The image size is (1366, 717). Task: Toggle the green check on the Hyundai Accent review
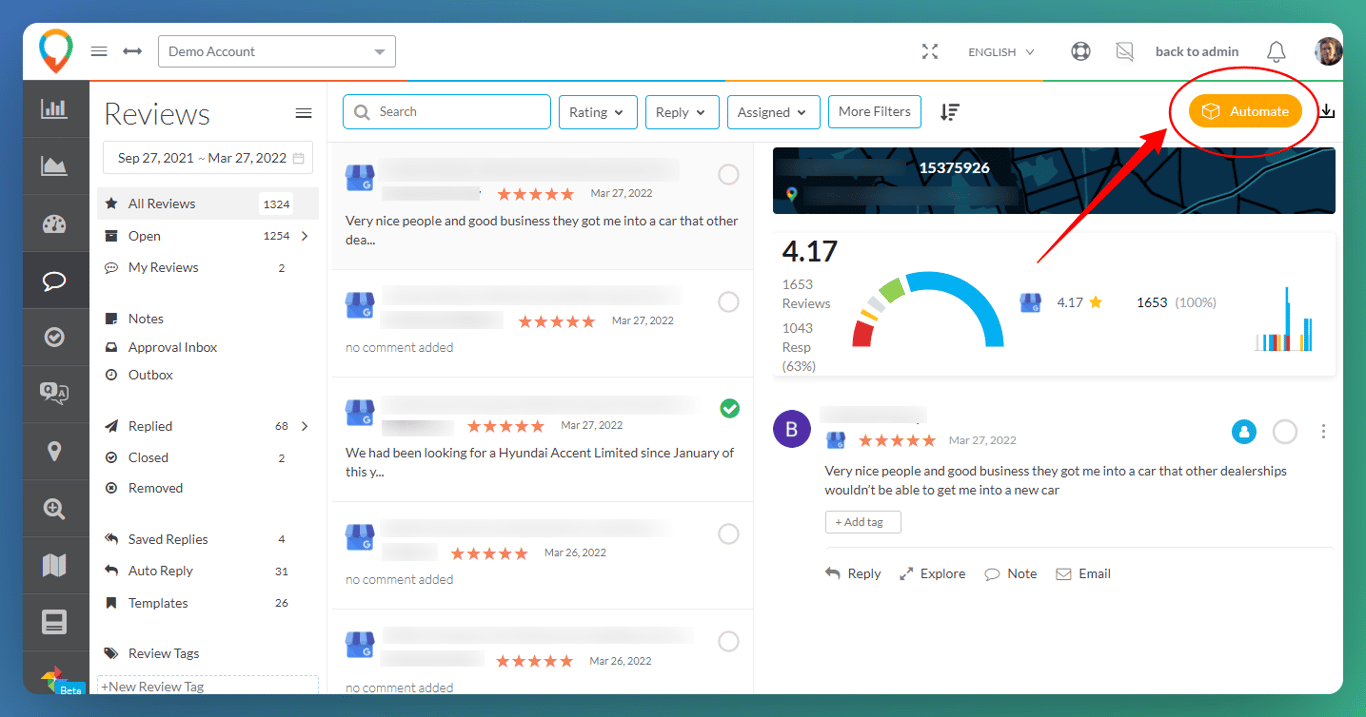pos(730,408)
